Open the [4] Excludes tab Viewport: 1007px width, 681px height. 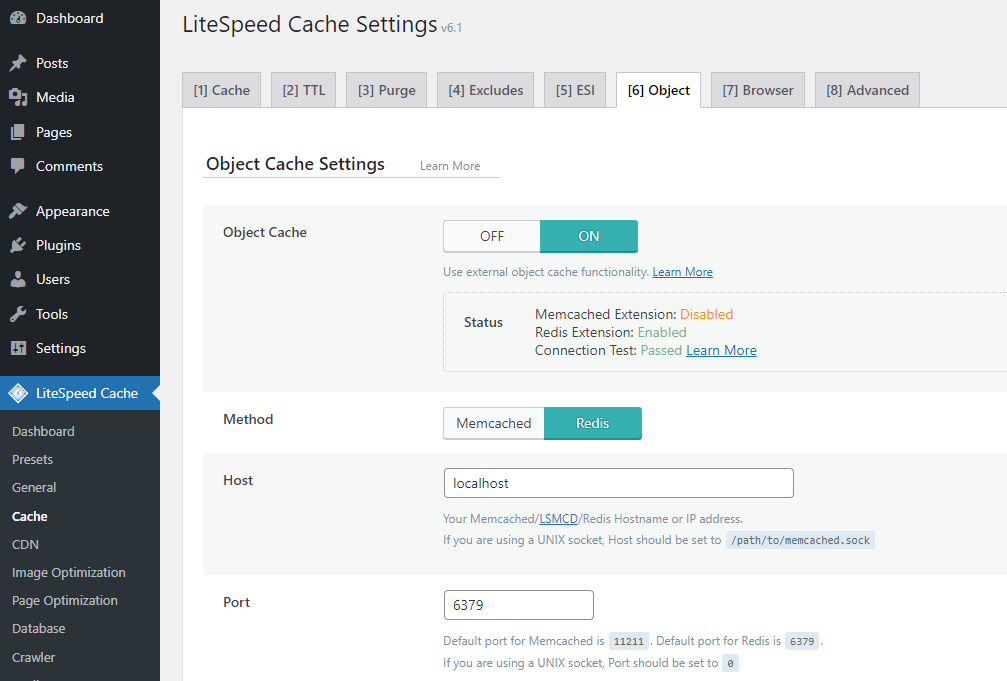(486, 90)
